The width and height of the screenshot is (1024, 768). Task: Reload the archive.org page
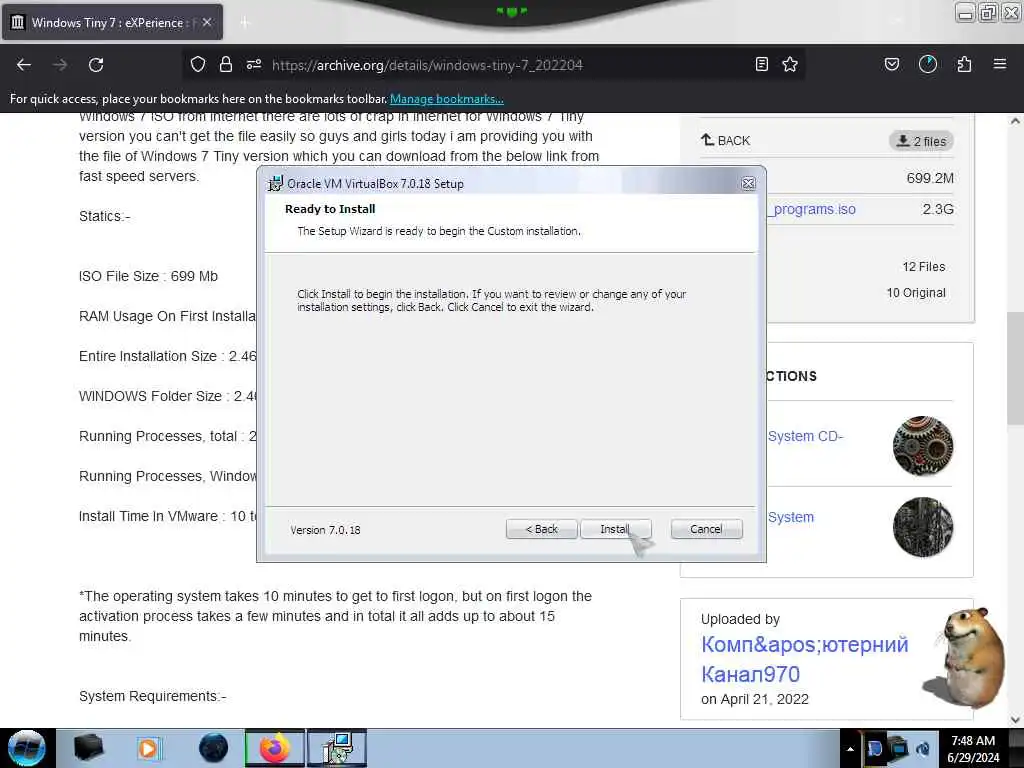[96, 65]
